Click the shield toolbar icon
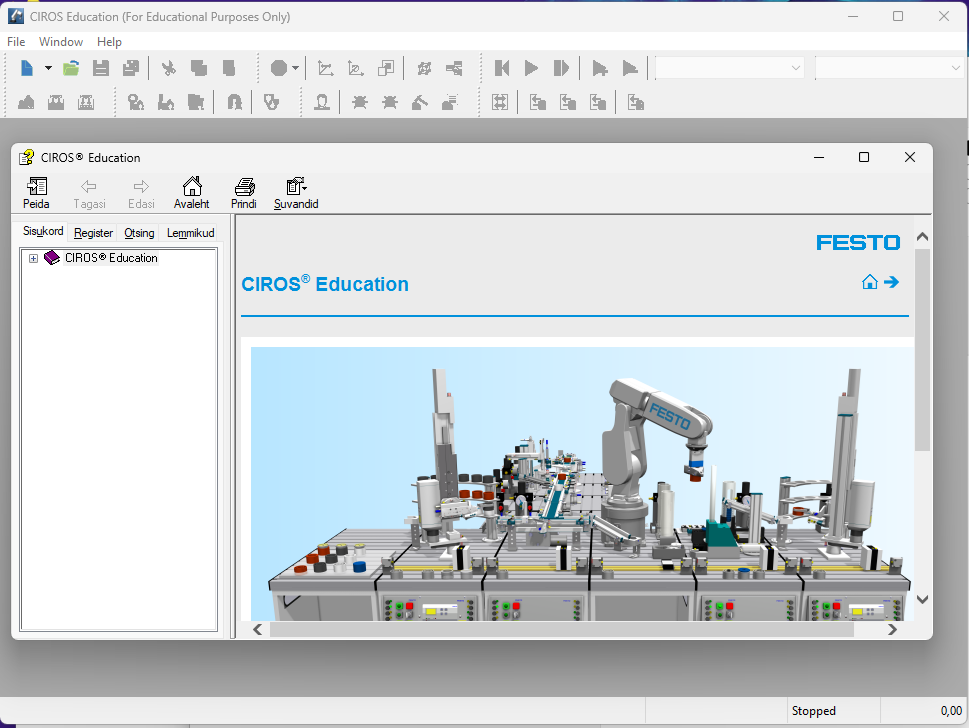The height and width of the screenshot is (728, 969). [x=271, y=102]
